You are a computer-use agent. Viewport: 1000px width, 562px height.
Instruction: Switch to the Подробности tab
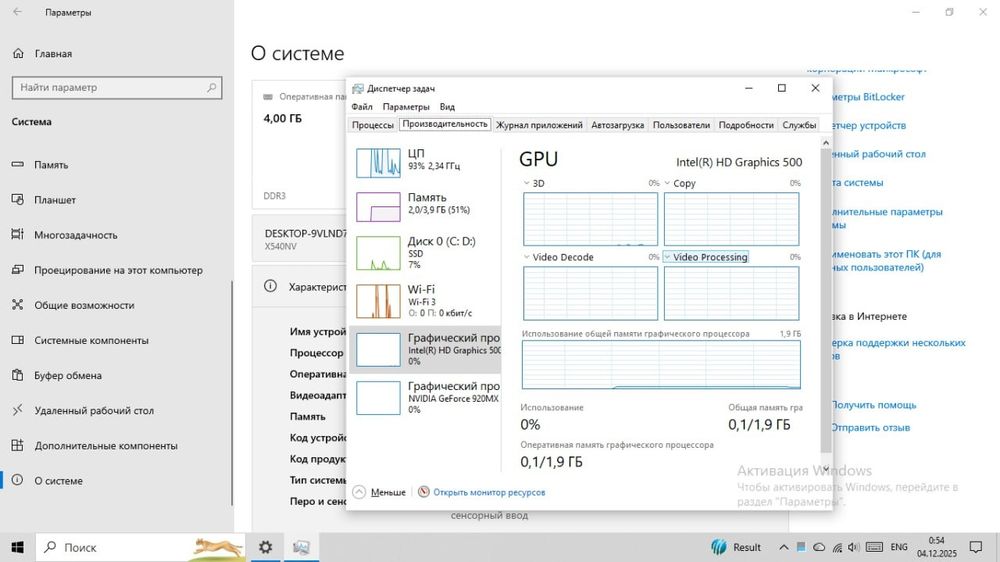(746, 125)
